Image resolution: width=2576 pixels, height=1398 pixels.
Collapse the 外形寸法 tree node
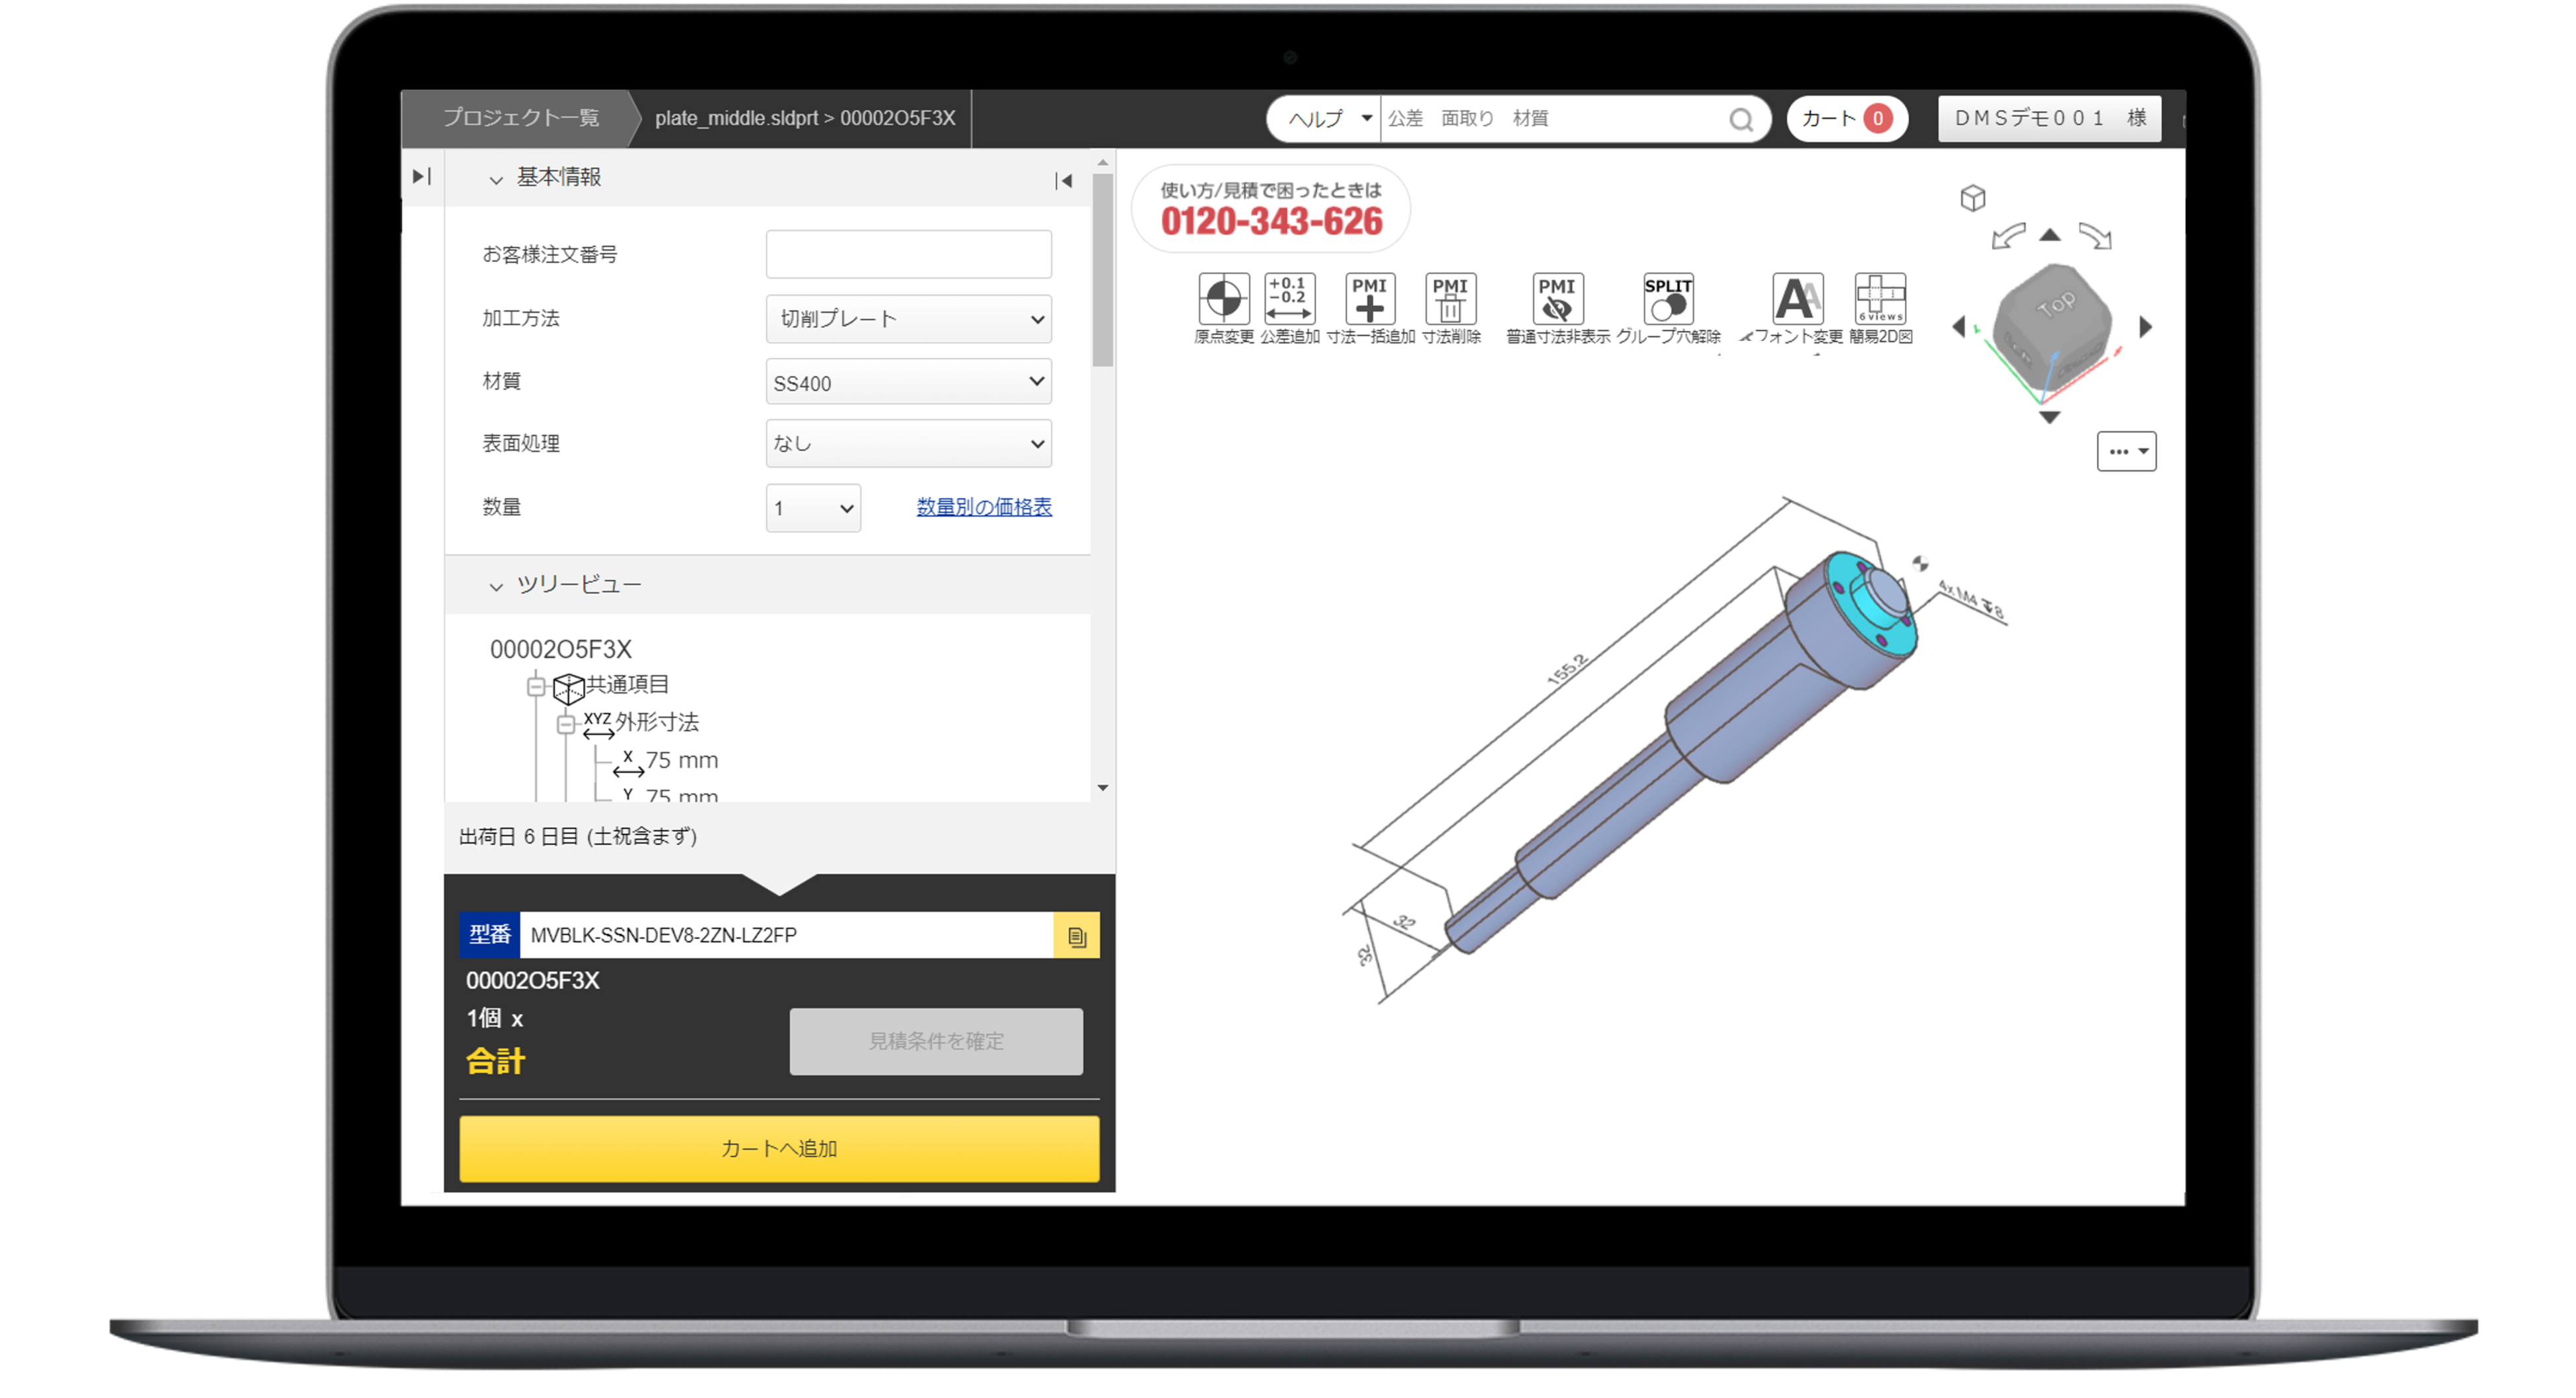pyautogui.click(x=566, y=724)
